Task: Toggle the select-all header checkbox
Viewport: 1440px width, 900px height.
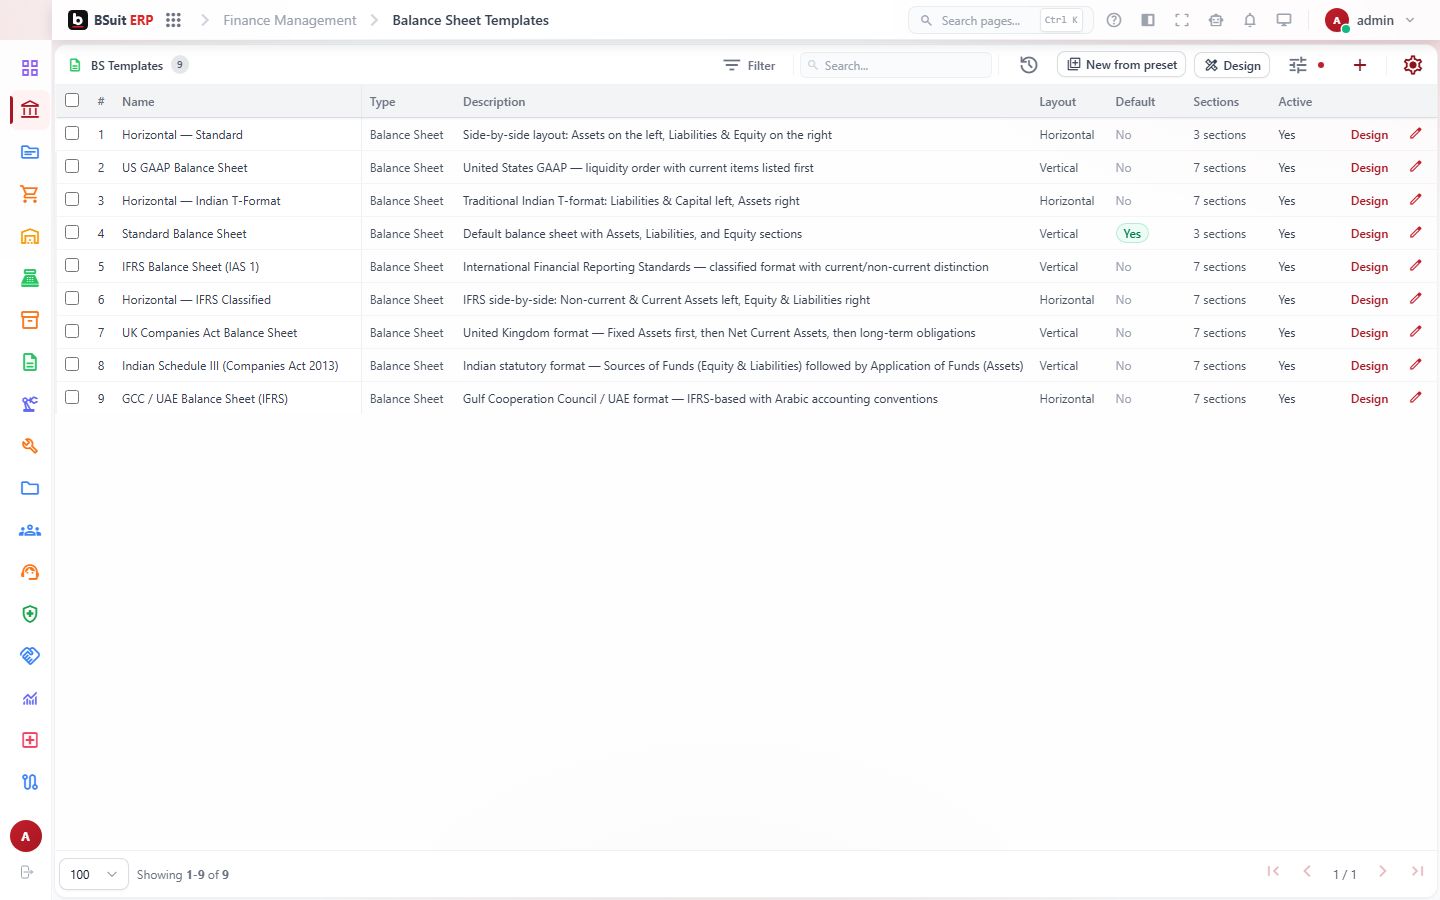Action: tap(72, 100)
